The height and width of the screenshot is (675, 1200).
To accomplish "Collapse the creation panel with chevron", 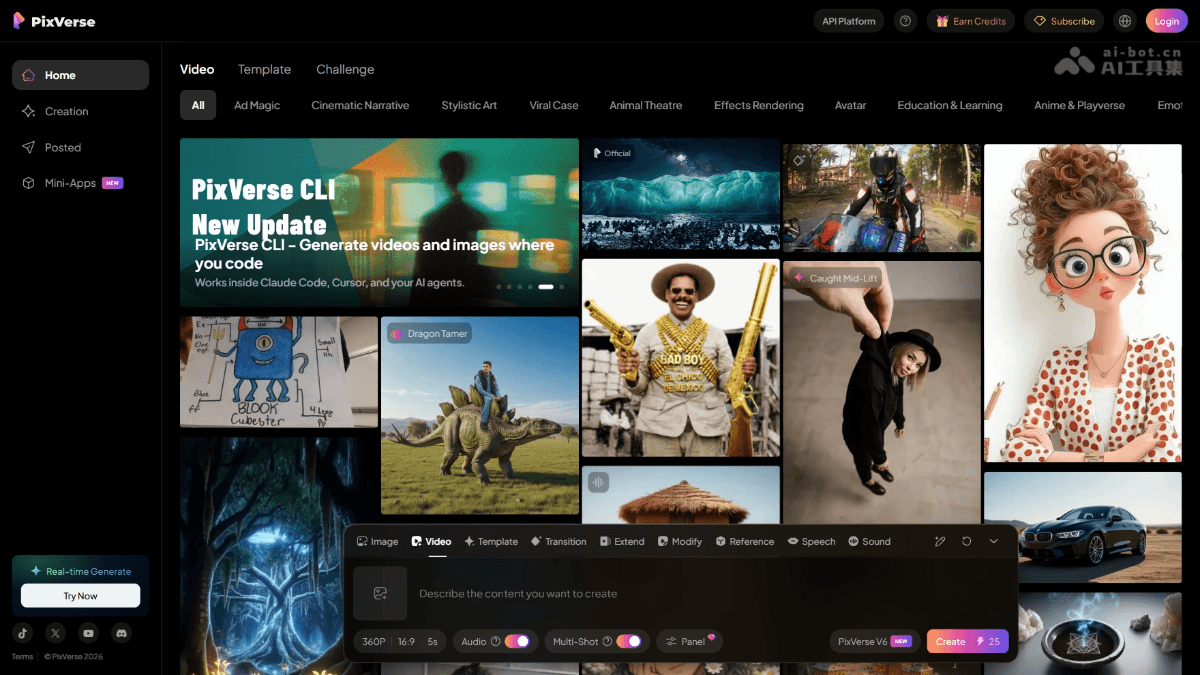I will [993, 541].
